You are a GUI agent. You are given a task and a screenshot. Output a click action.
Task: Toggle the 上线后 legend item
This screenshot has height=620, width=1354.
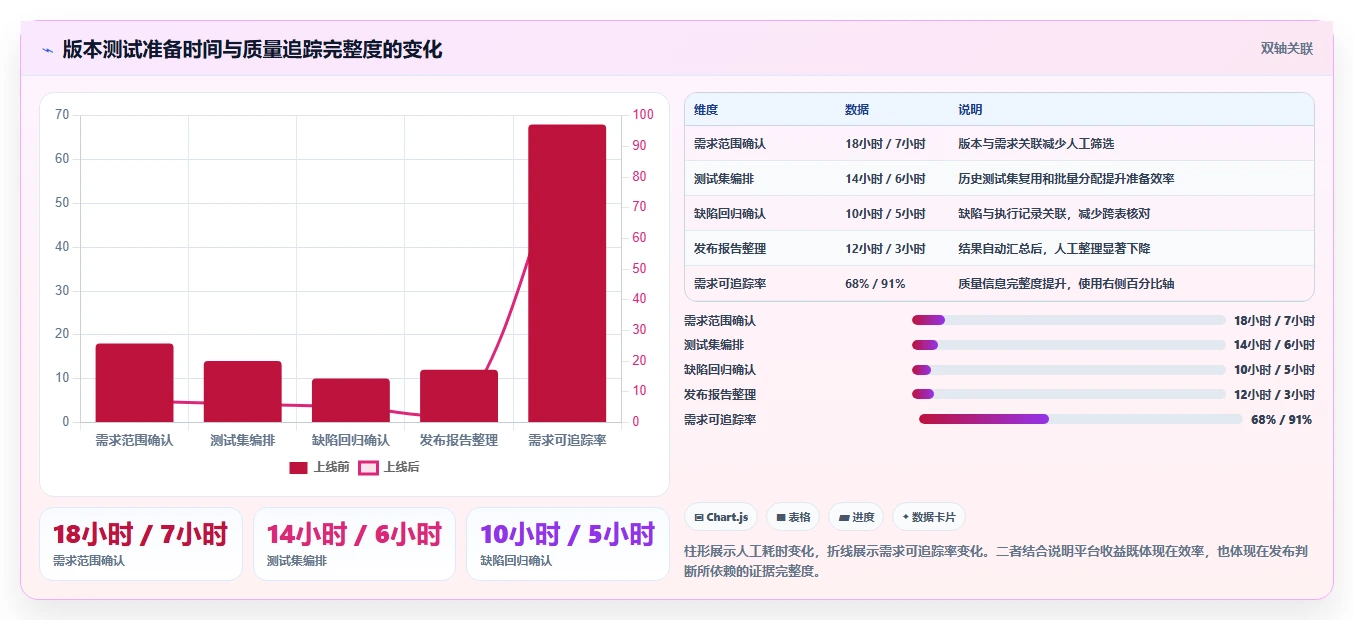pyautogui.click(x=389, y=467)
